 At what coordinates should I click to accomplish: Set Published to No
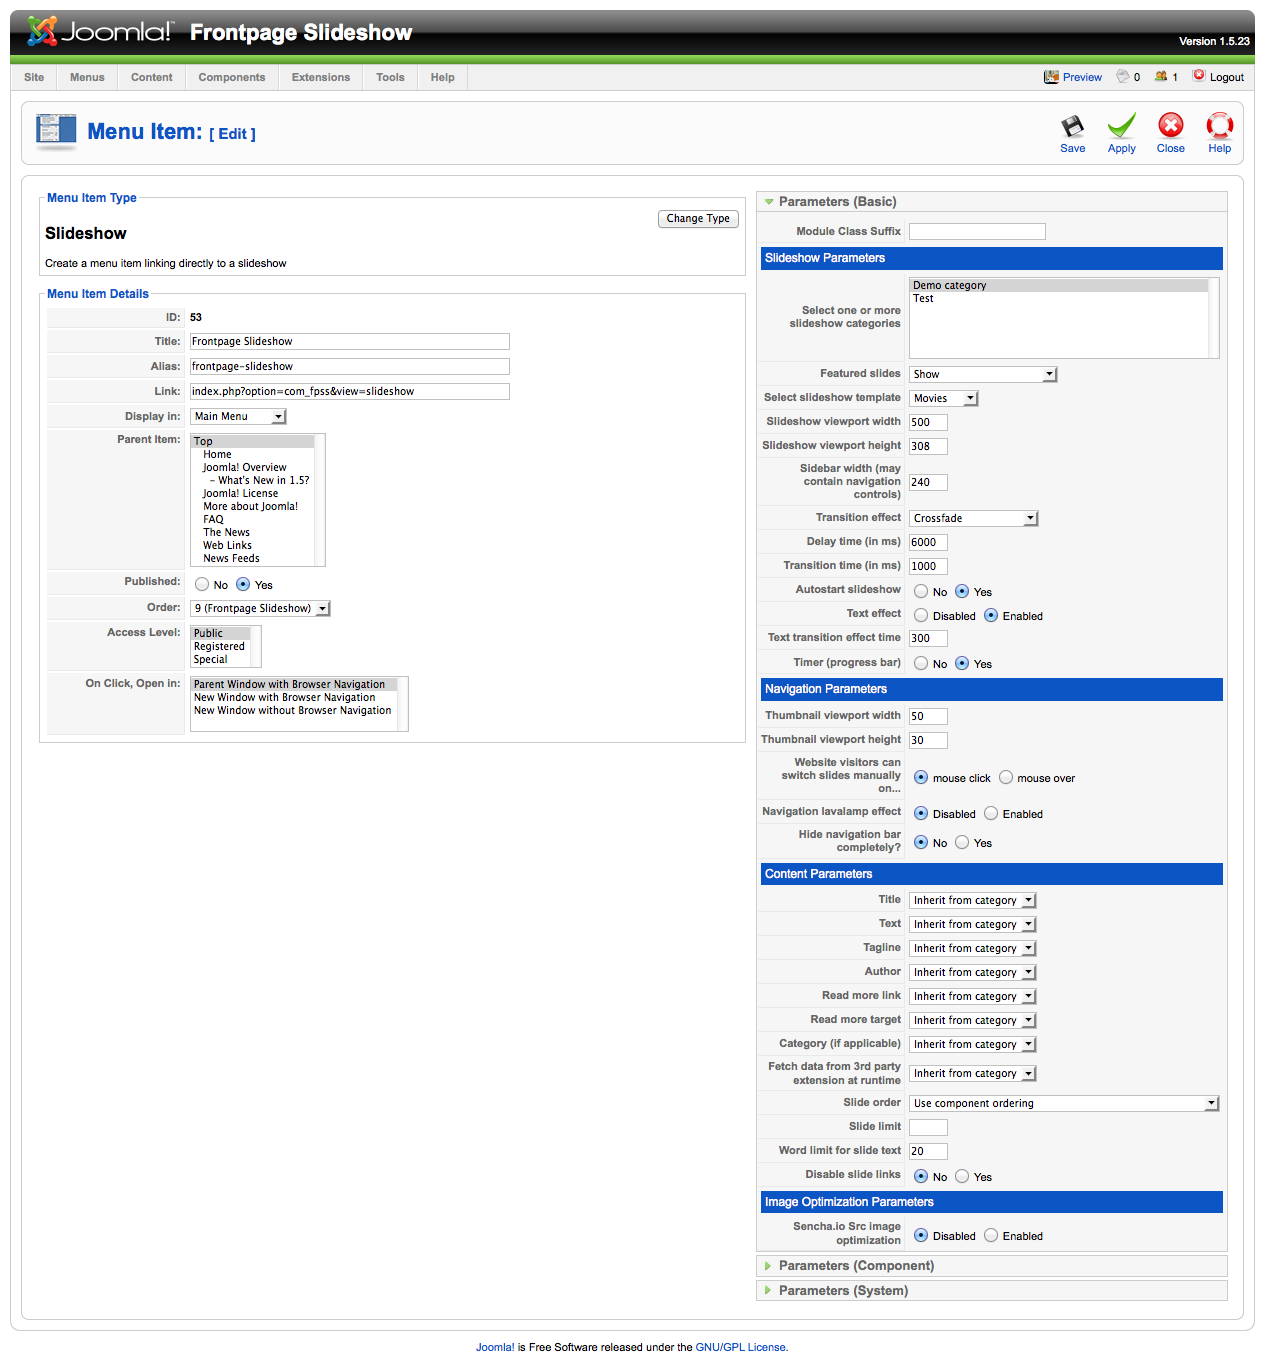202,585
